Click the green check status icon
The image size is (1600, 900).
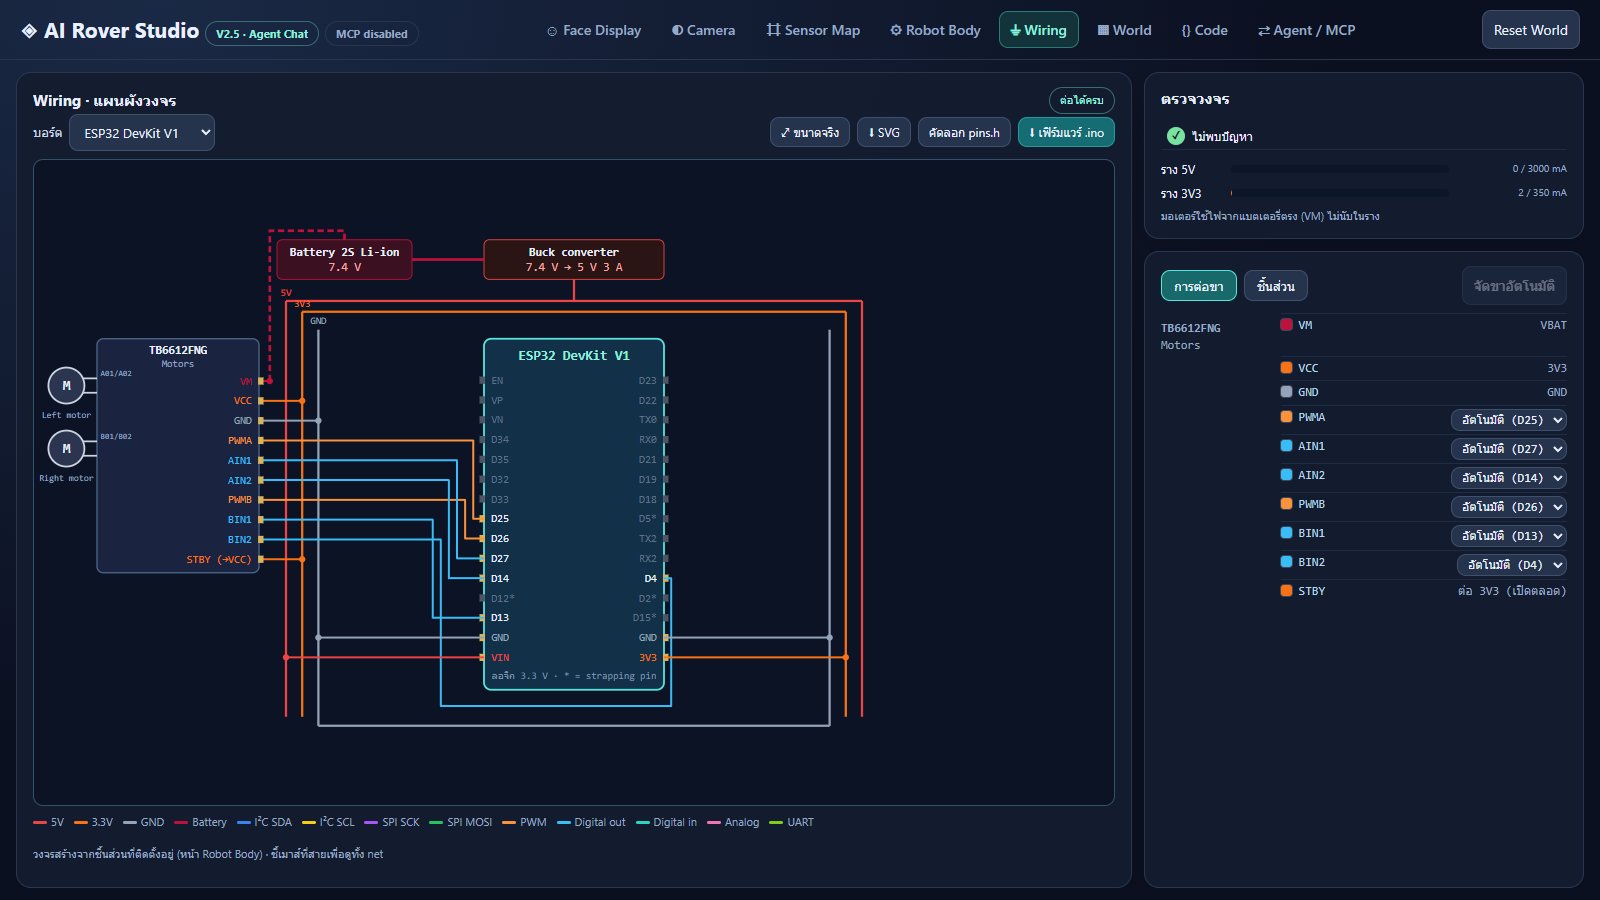[x=1176, y=136]
